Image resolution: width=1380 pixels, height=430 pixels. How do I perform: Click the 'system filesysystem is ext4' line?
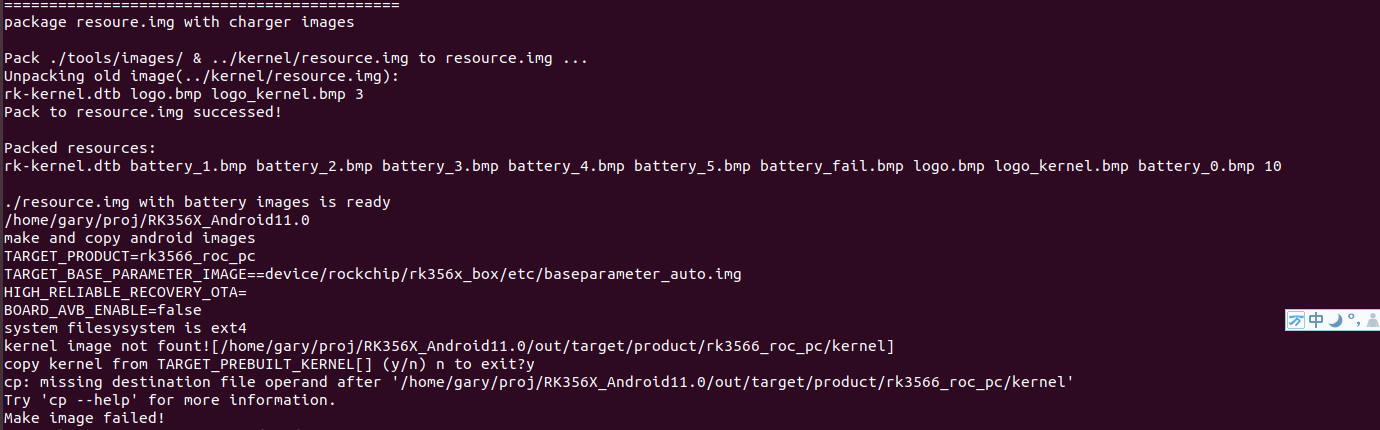coord(125,328)
